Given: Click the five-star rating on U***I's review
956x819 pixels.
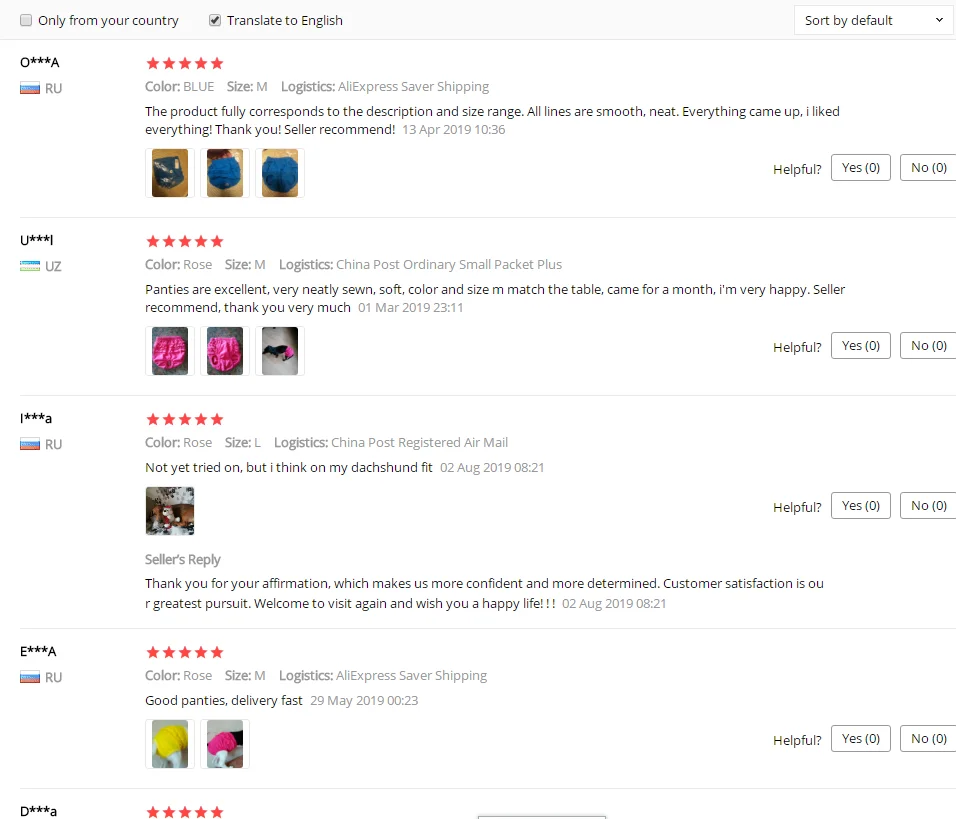Looking at the screenshot, I should tap(185, 241).
